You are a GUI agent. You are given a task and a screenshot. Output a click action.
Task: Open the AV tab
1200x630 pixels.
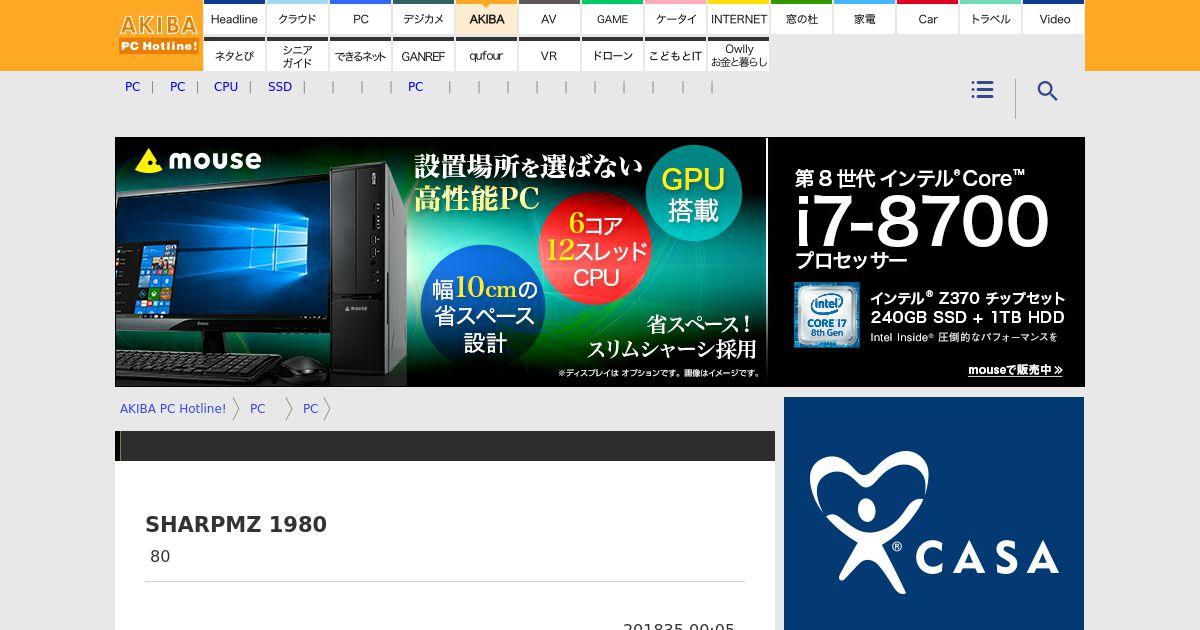coord(549,19)
